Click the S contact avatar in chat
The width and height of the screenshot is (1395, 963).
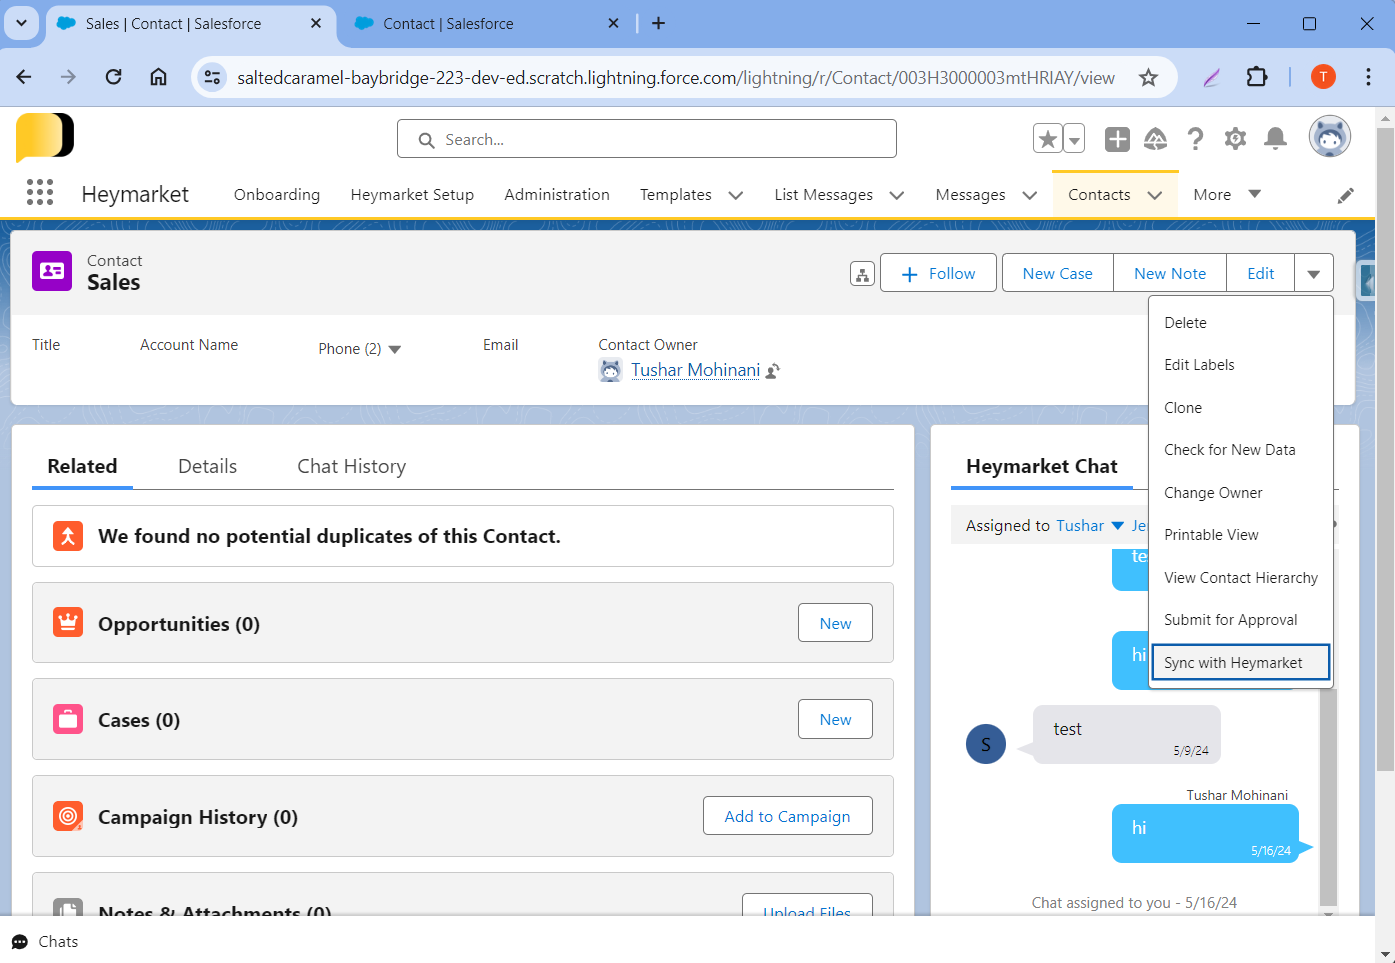[986, 744]
